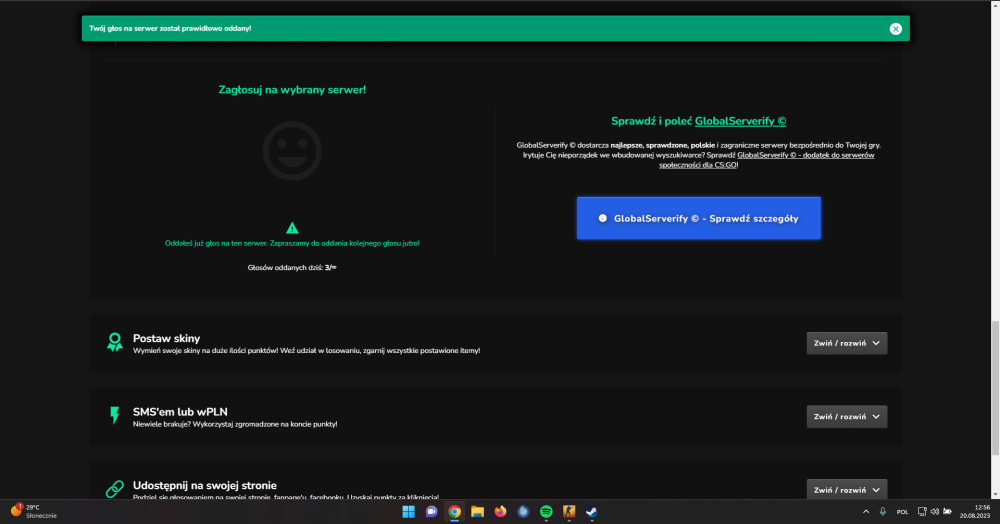The image size is (1000, 524).
Task: Collapse or expand Udostępnij na swojej stronie
Action: coord(846,490)
